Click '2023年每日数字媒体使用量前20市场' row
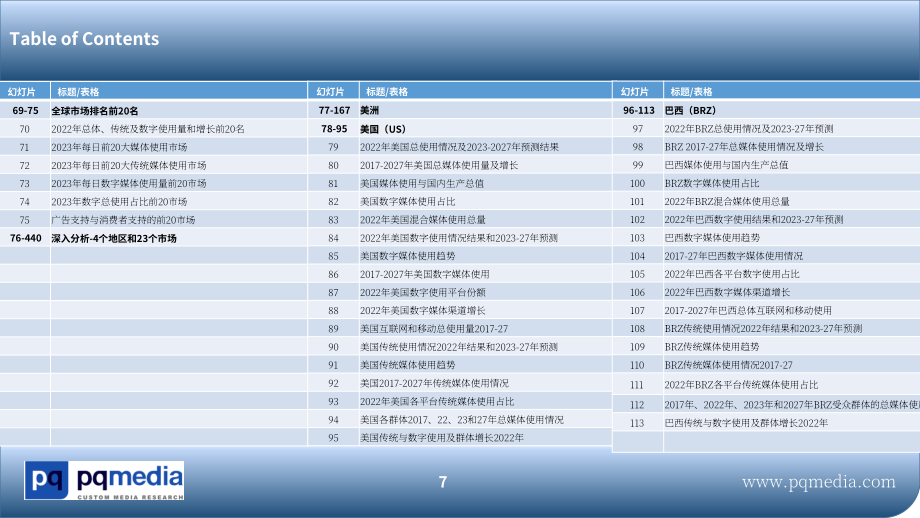This screenshot has height=518, width=920. (x=128, y=184)
